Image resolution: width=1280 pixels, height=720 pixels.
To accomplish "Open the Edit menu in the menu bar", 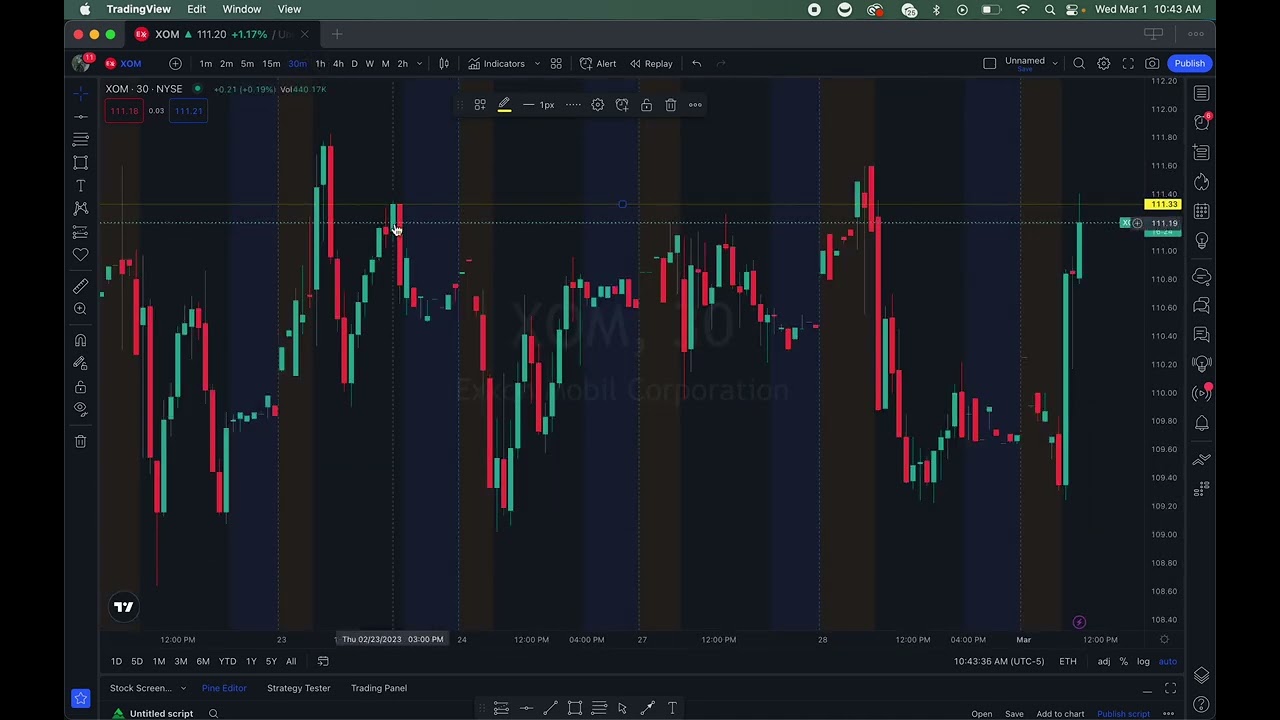I will 196,9.
